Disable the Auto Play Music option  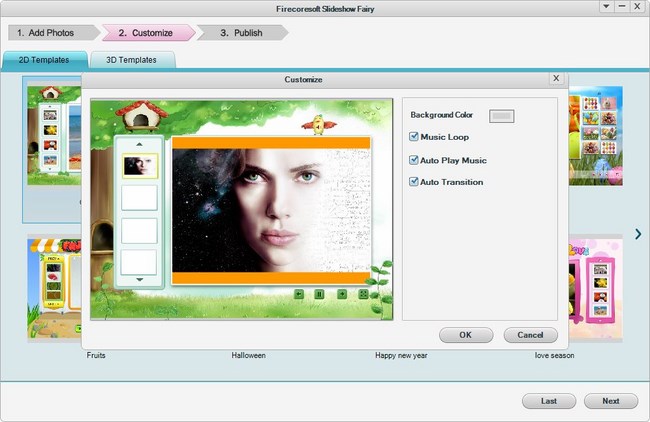[x=414, y=160]
